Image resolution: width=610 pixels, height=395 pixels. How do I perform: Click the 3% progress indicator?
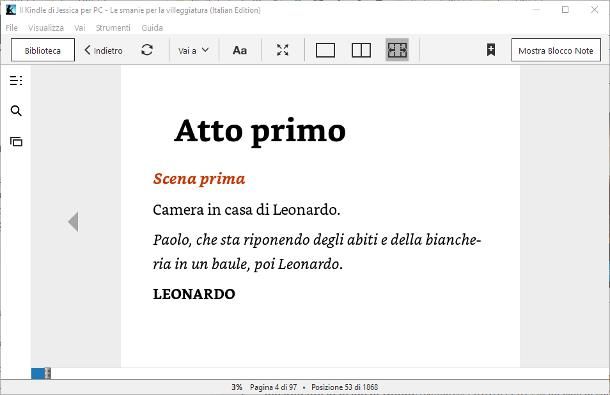237,387
